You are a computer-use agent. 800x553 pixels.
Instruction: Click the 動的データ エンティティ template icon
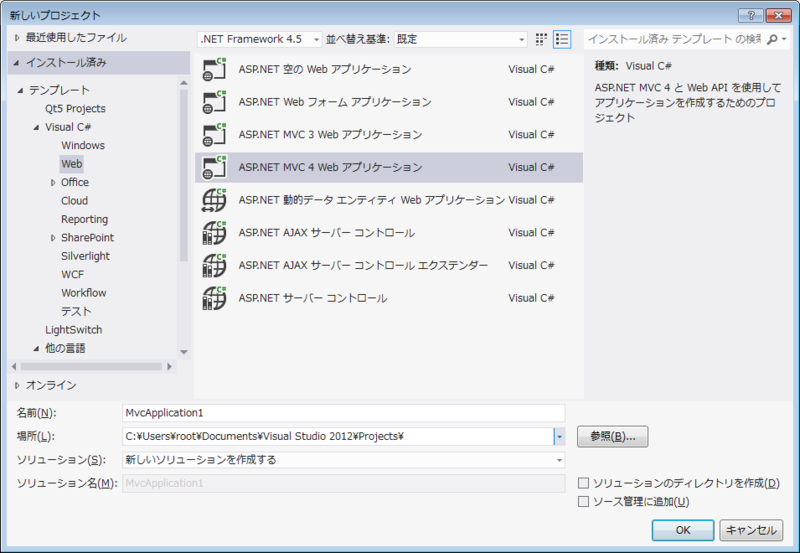coord(214,200)
